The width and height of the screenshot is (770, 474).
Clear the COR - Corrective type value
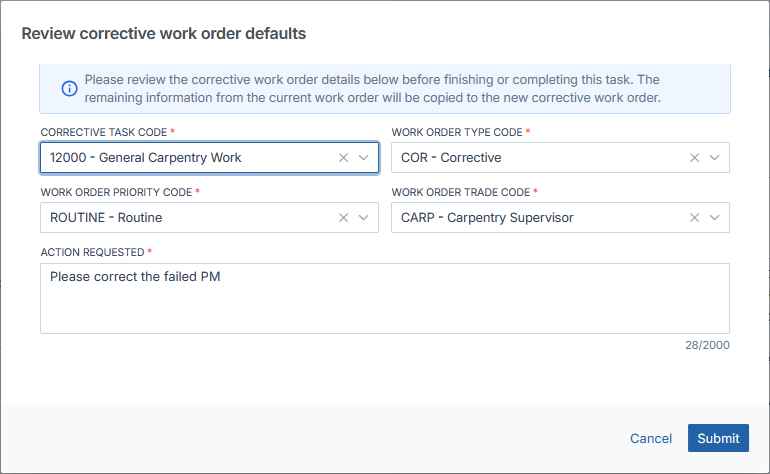[x=694, y=158]
